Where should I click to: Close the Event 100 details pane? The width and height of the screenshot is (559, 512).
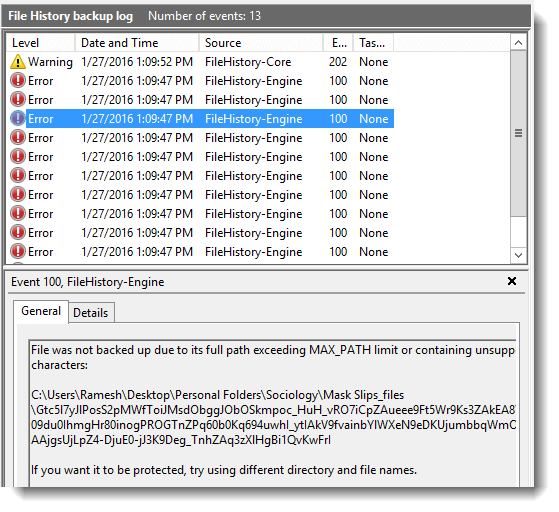coord(512,281)
